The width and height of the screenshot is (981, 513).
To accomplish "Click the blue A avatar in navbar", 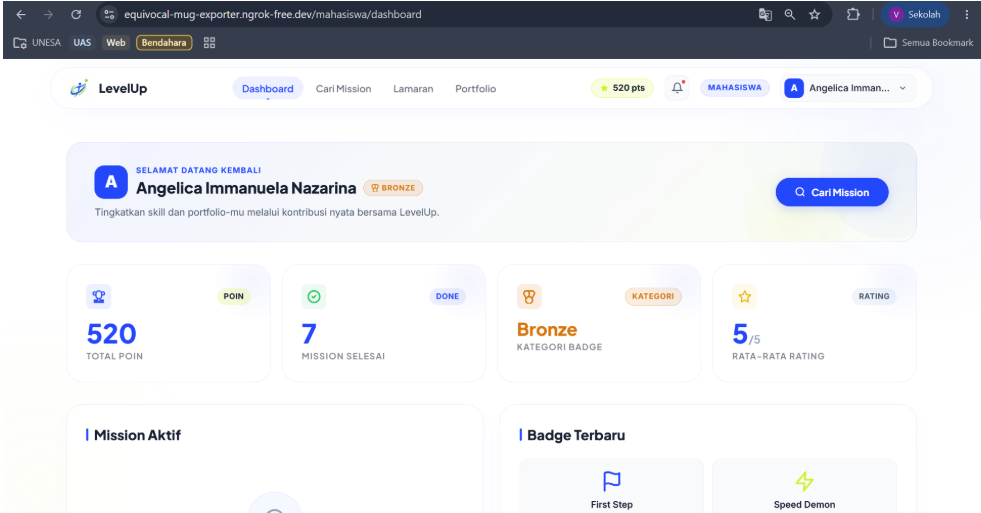I will [794, 88].
